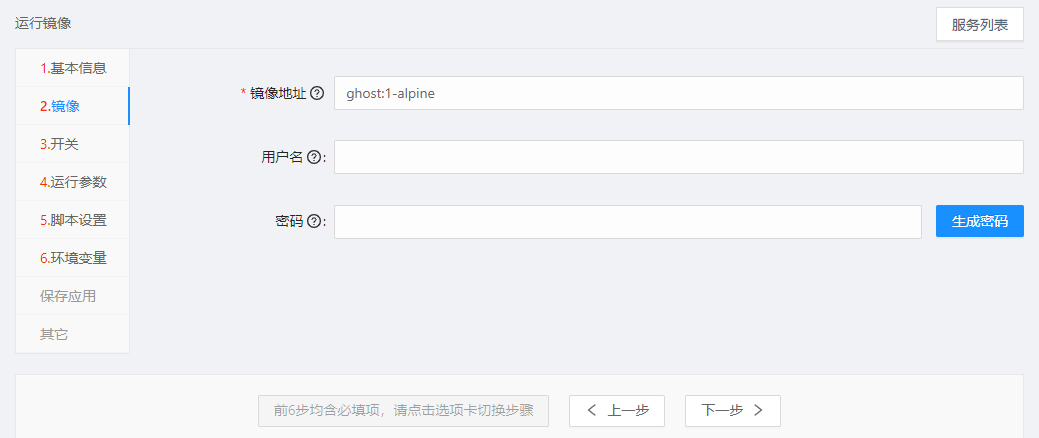This screenshot has height=438, width=1039.
Task: Select the 保存应用 tab
Action: click(x=68, y=296)
